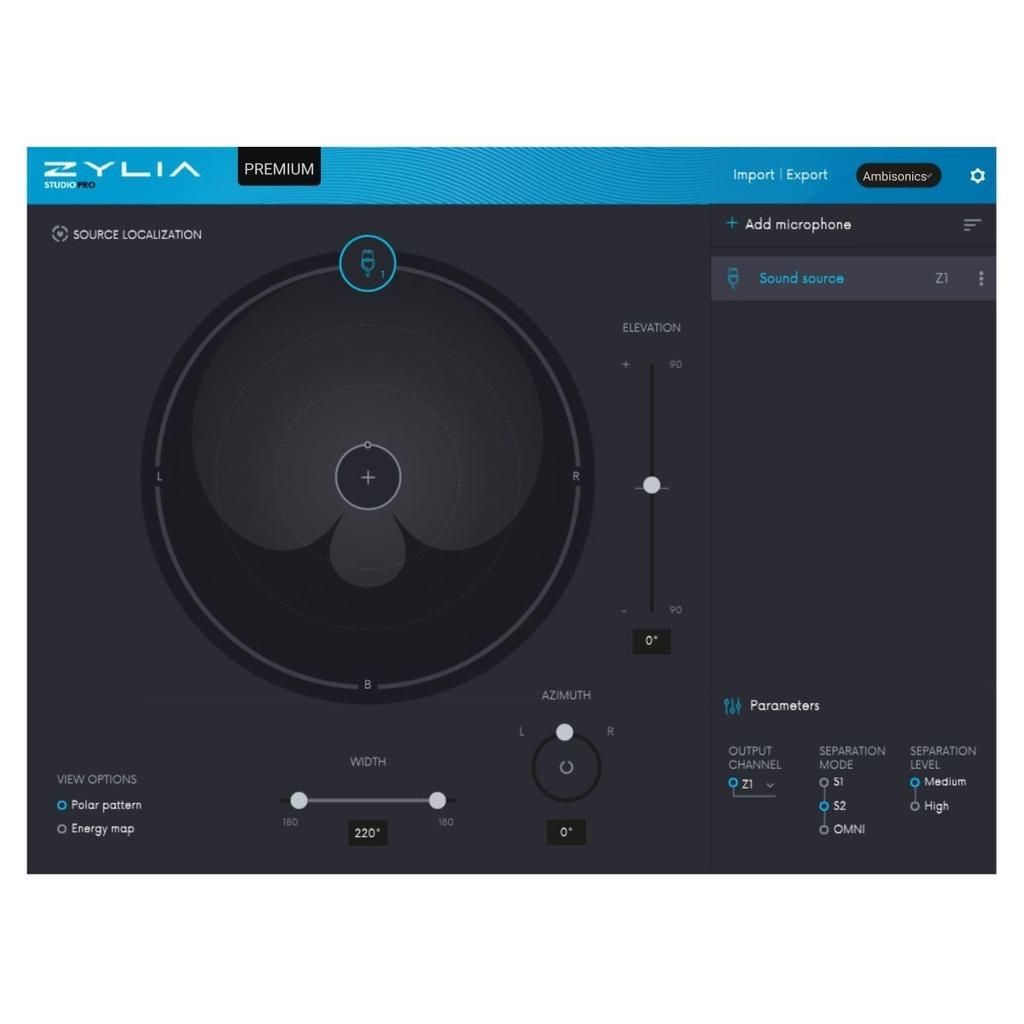Open the sort list icon in microphone panel
1024x1024 pixels.
point(971,225)
